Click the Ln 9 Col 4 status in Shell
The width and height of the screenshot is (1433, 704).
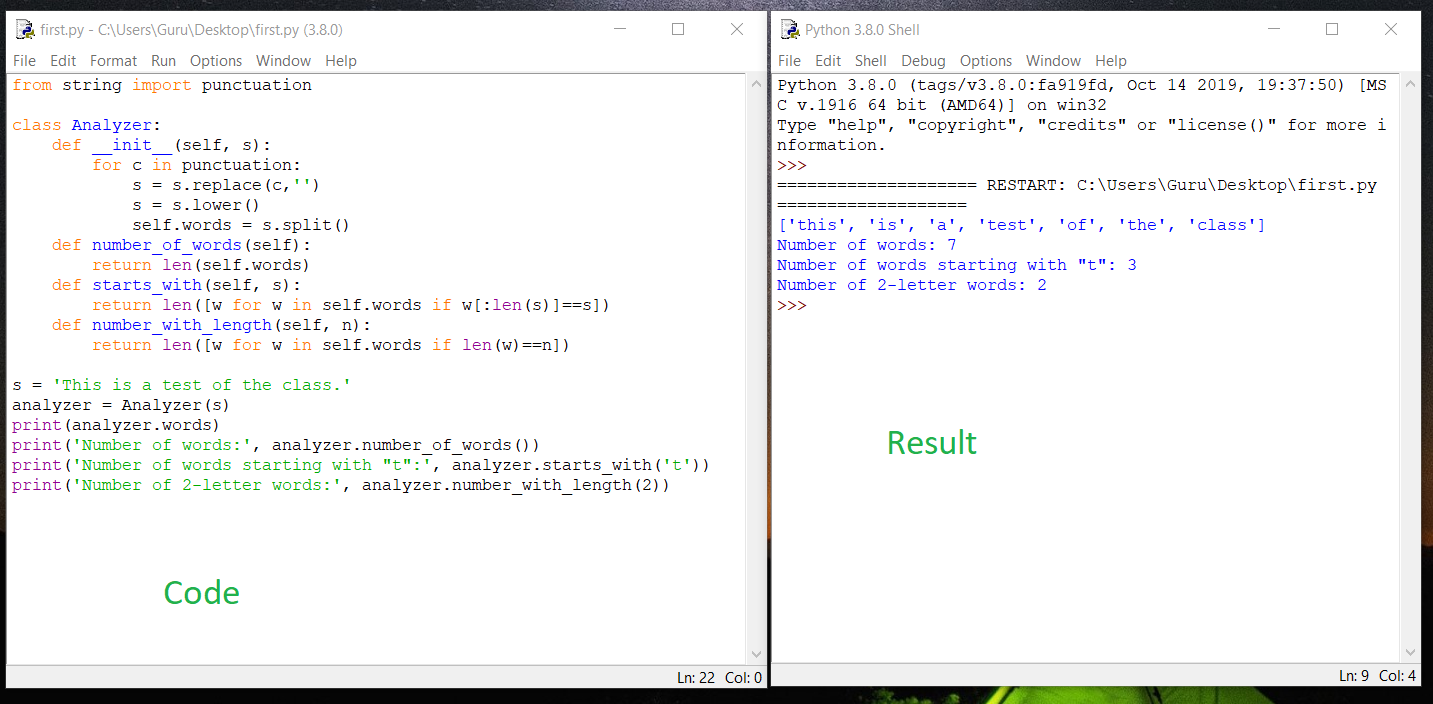(x=1379, y=675)
